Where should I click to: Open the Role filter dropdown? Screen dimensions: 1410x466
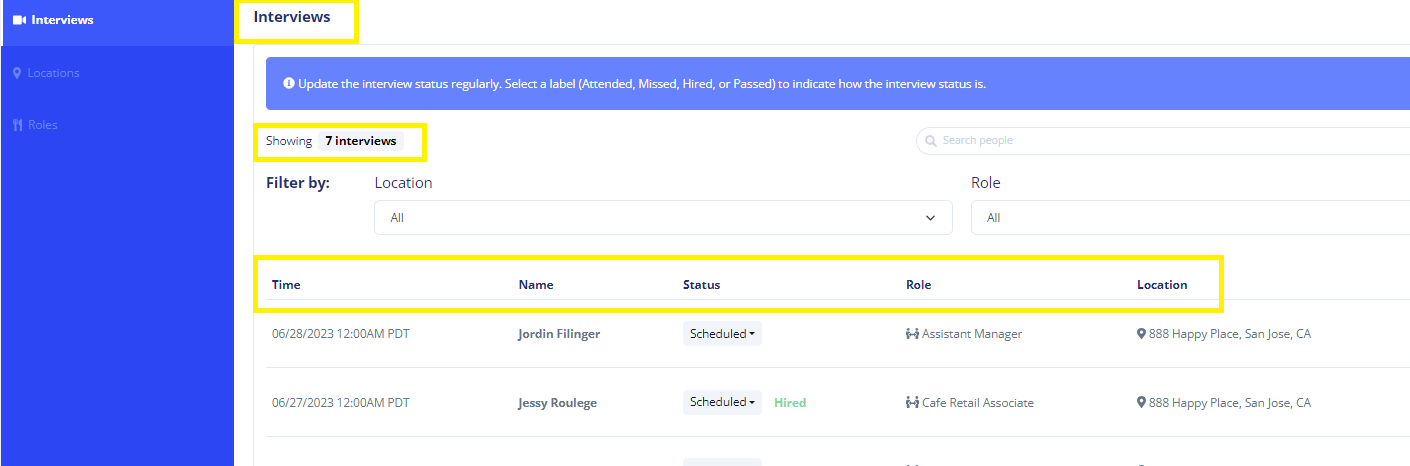(1190, 218)
